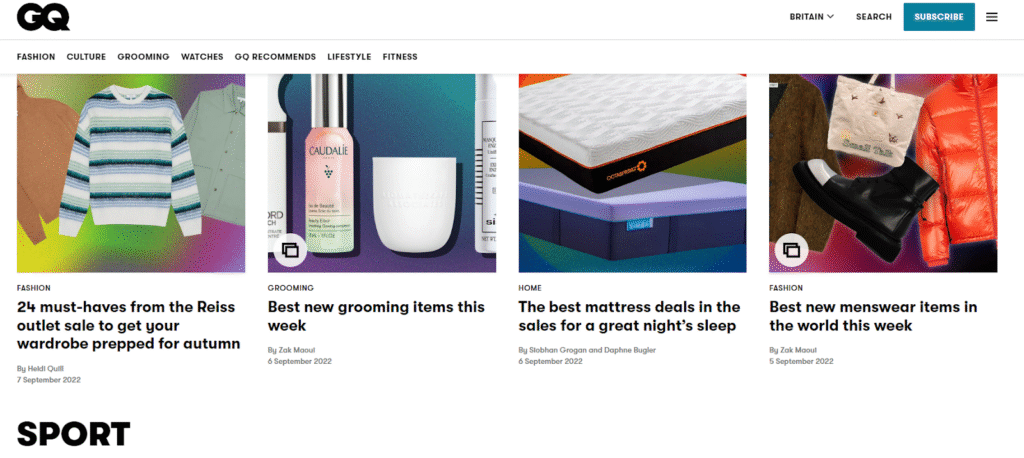Click the striped sweater article thumbnail
Screen dimensions: 1024x458
click(131, 173)
